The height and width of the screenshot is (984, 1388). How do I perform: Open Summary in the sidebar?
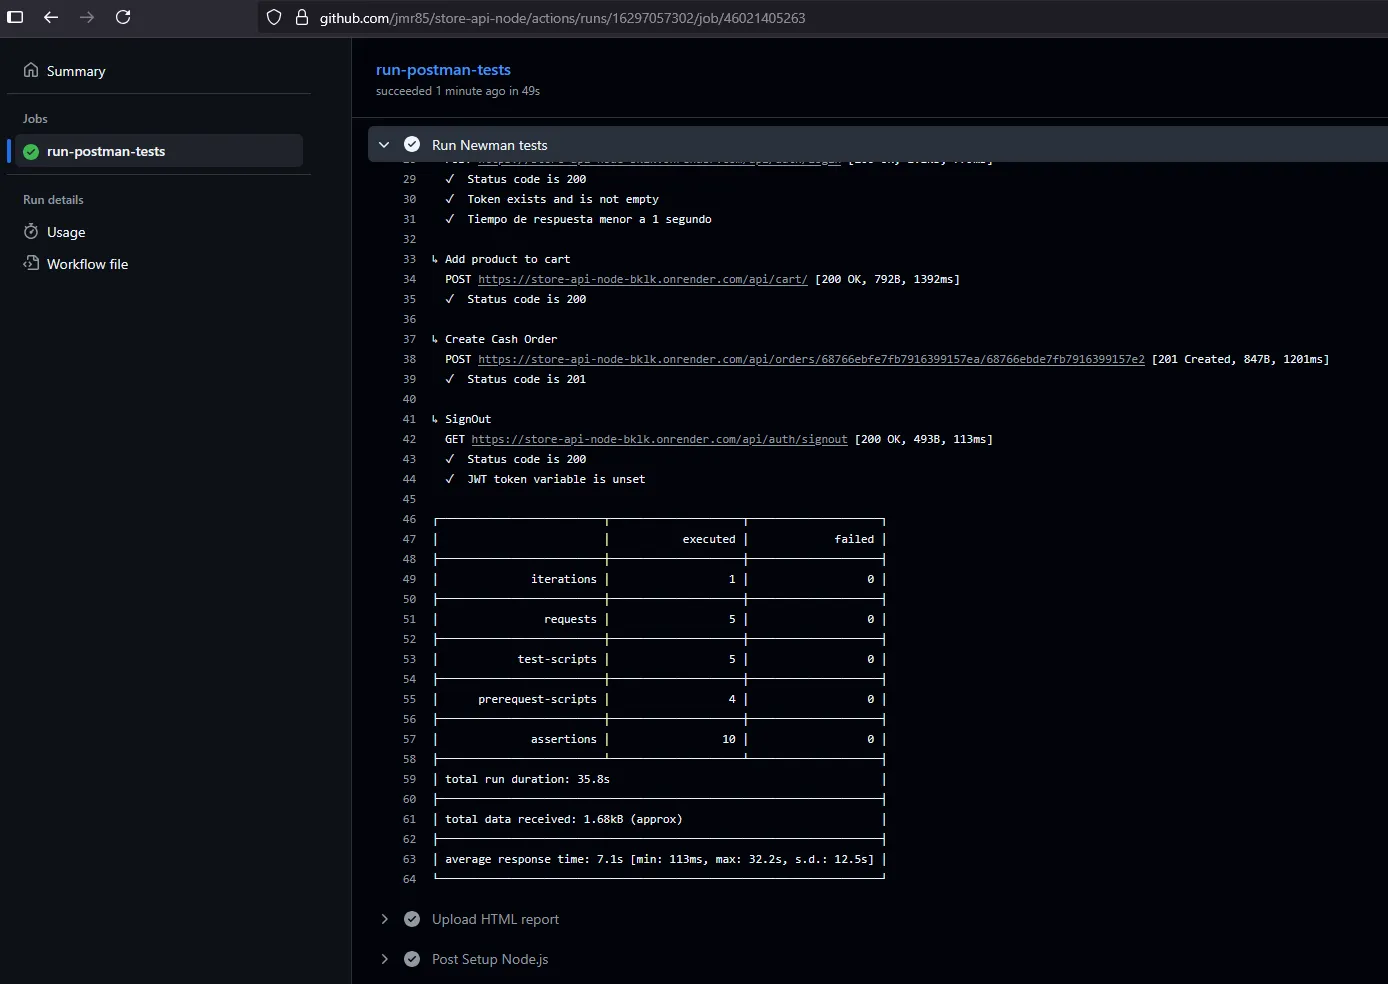click(x=76, y=71)
